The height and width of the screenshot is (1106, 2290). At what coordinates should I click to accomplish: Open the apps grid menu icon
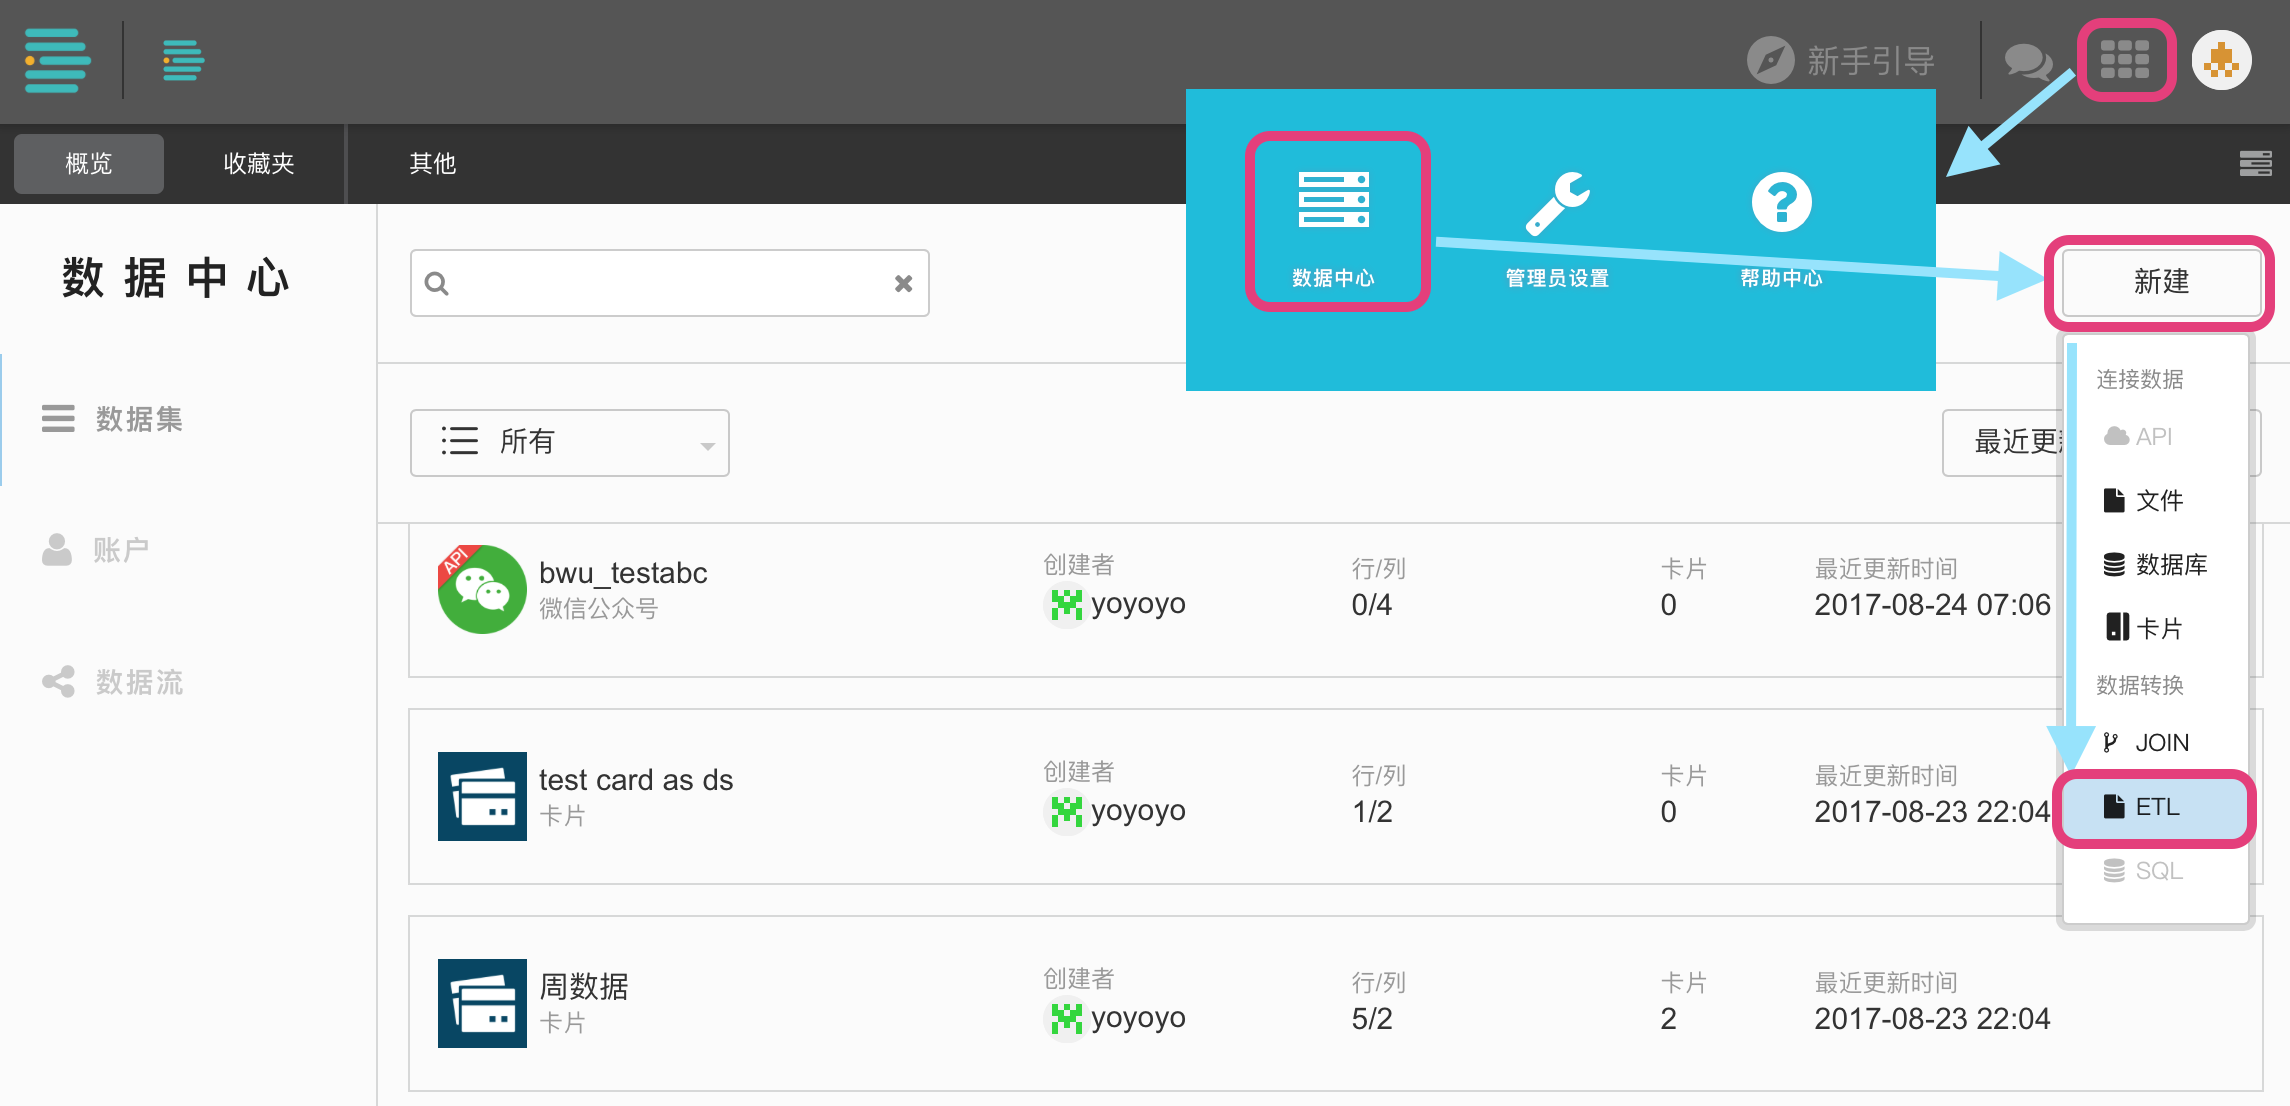(x=2125, y=60)
